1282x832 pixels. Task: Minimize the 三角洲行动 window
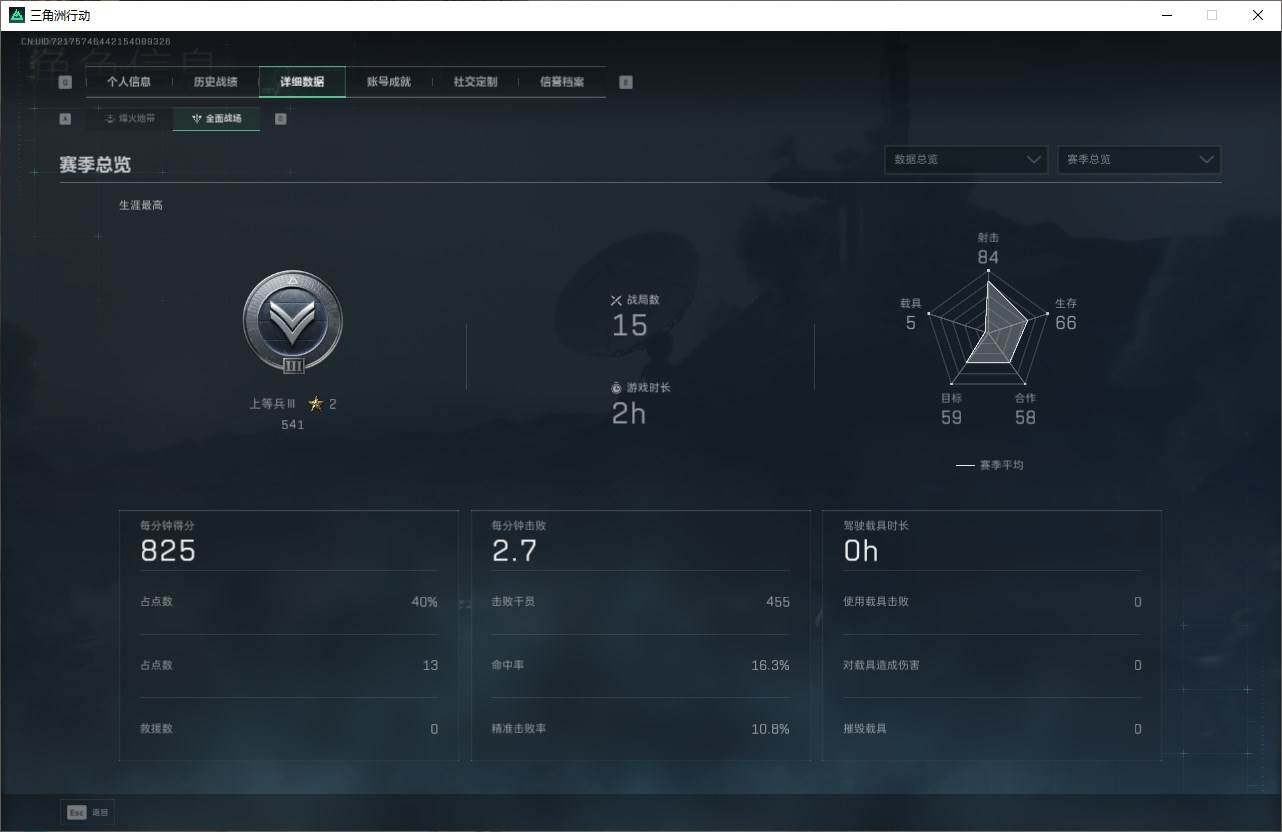pyautogui.click(x=1167, y=15)
